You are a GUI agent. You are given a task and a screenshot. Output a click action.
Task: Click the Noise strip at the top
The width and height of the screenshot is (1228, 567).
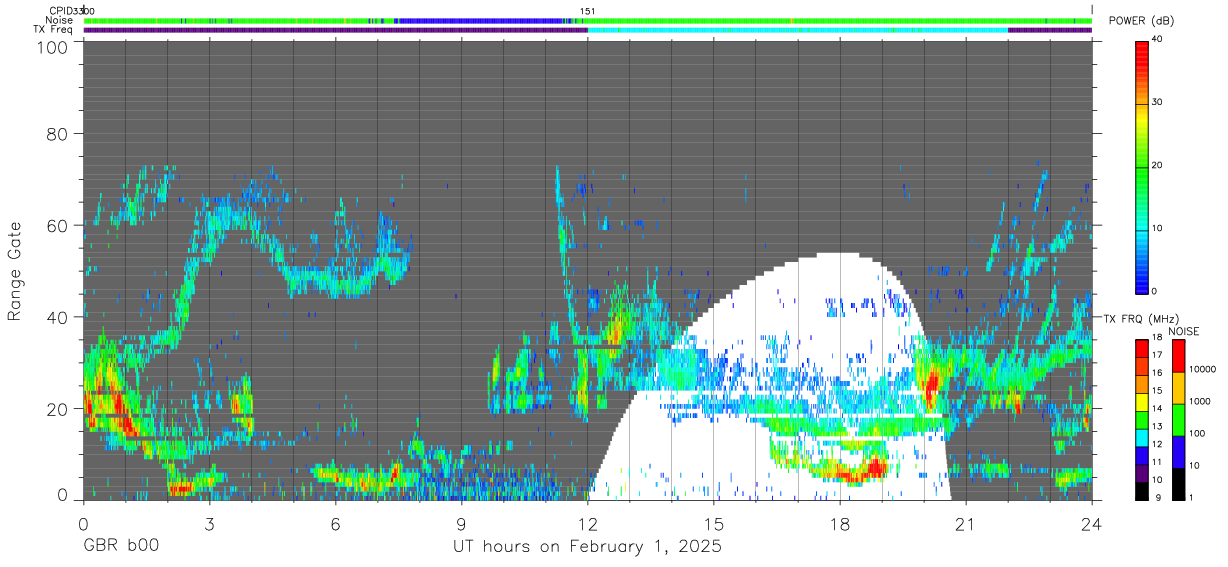point(587,20)
